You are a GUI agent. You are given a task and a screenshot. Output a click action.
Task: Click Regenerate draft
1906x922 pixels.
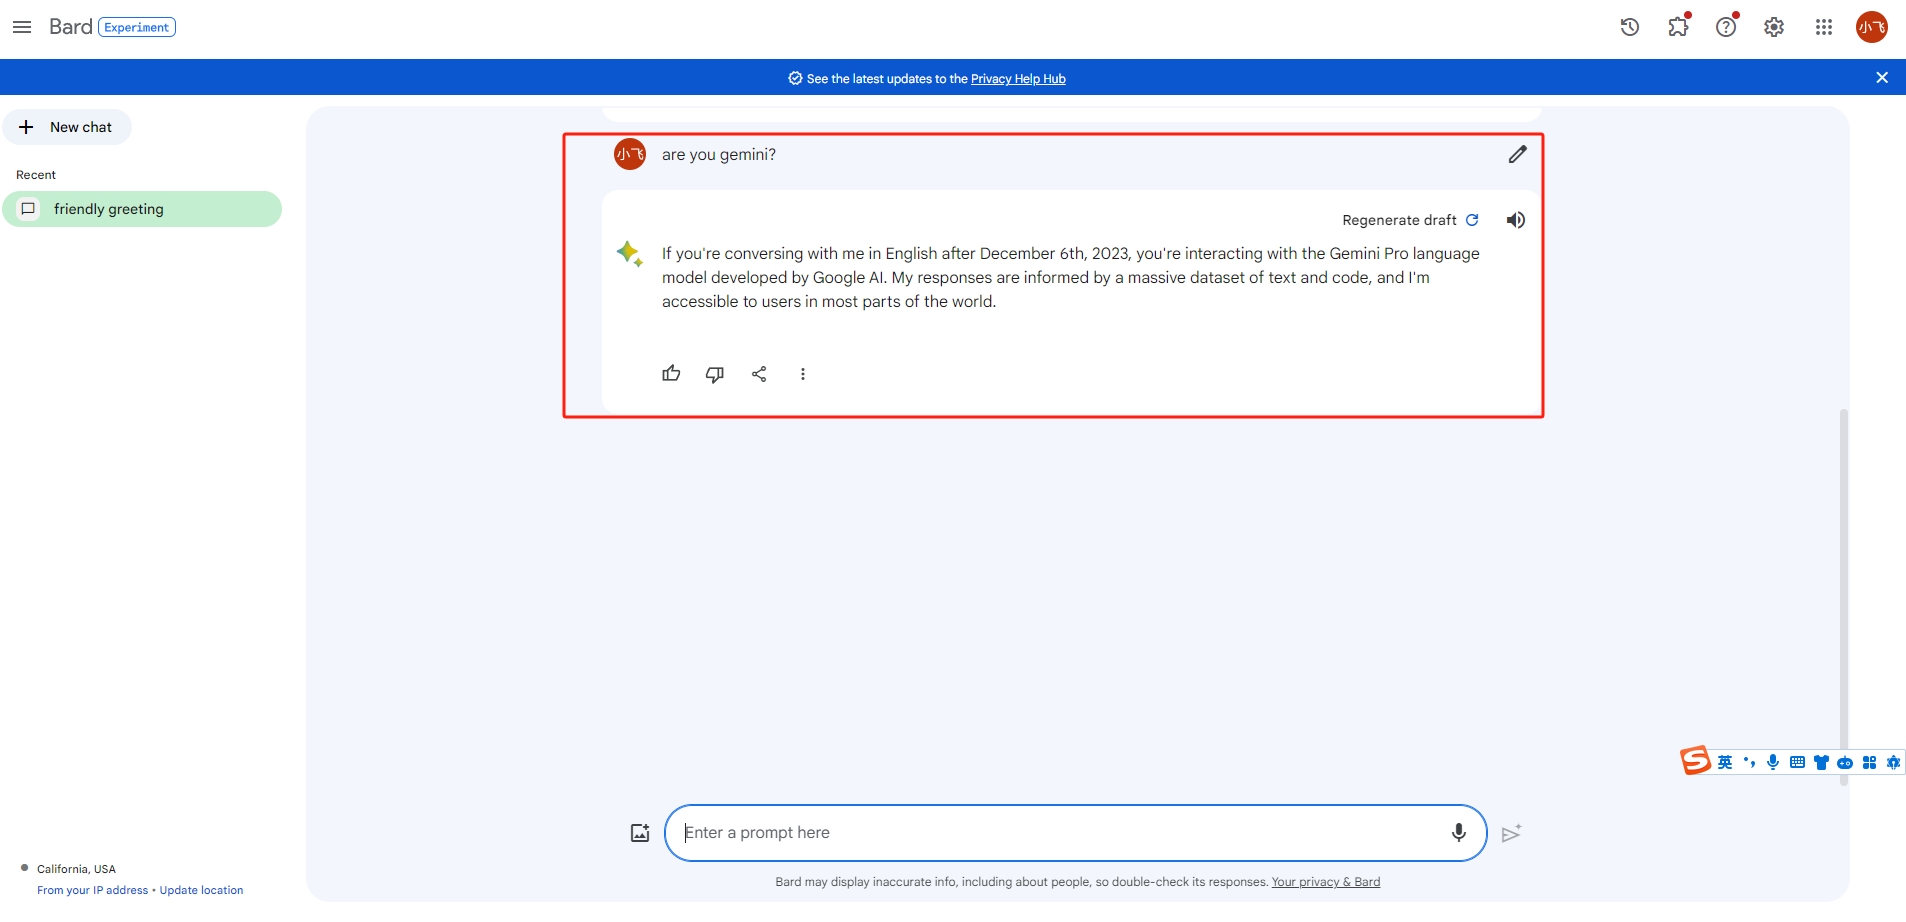(1410, 220)
